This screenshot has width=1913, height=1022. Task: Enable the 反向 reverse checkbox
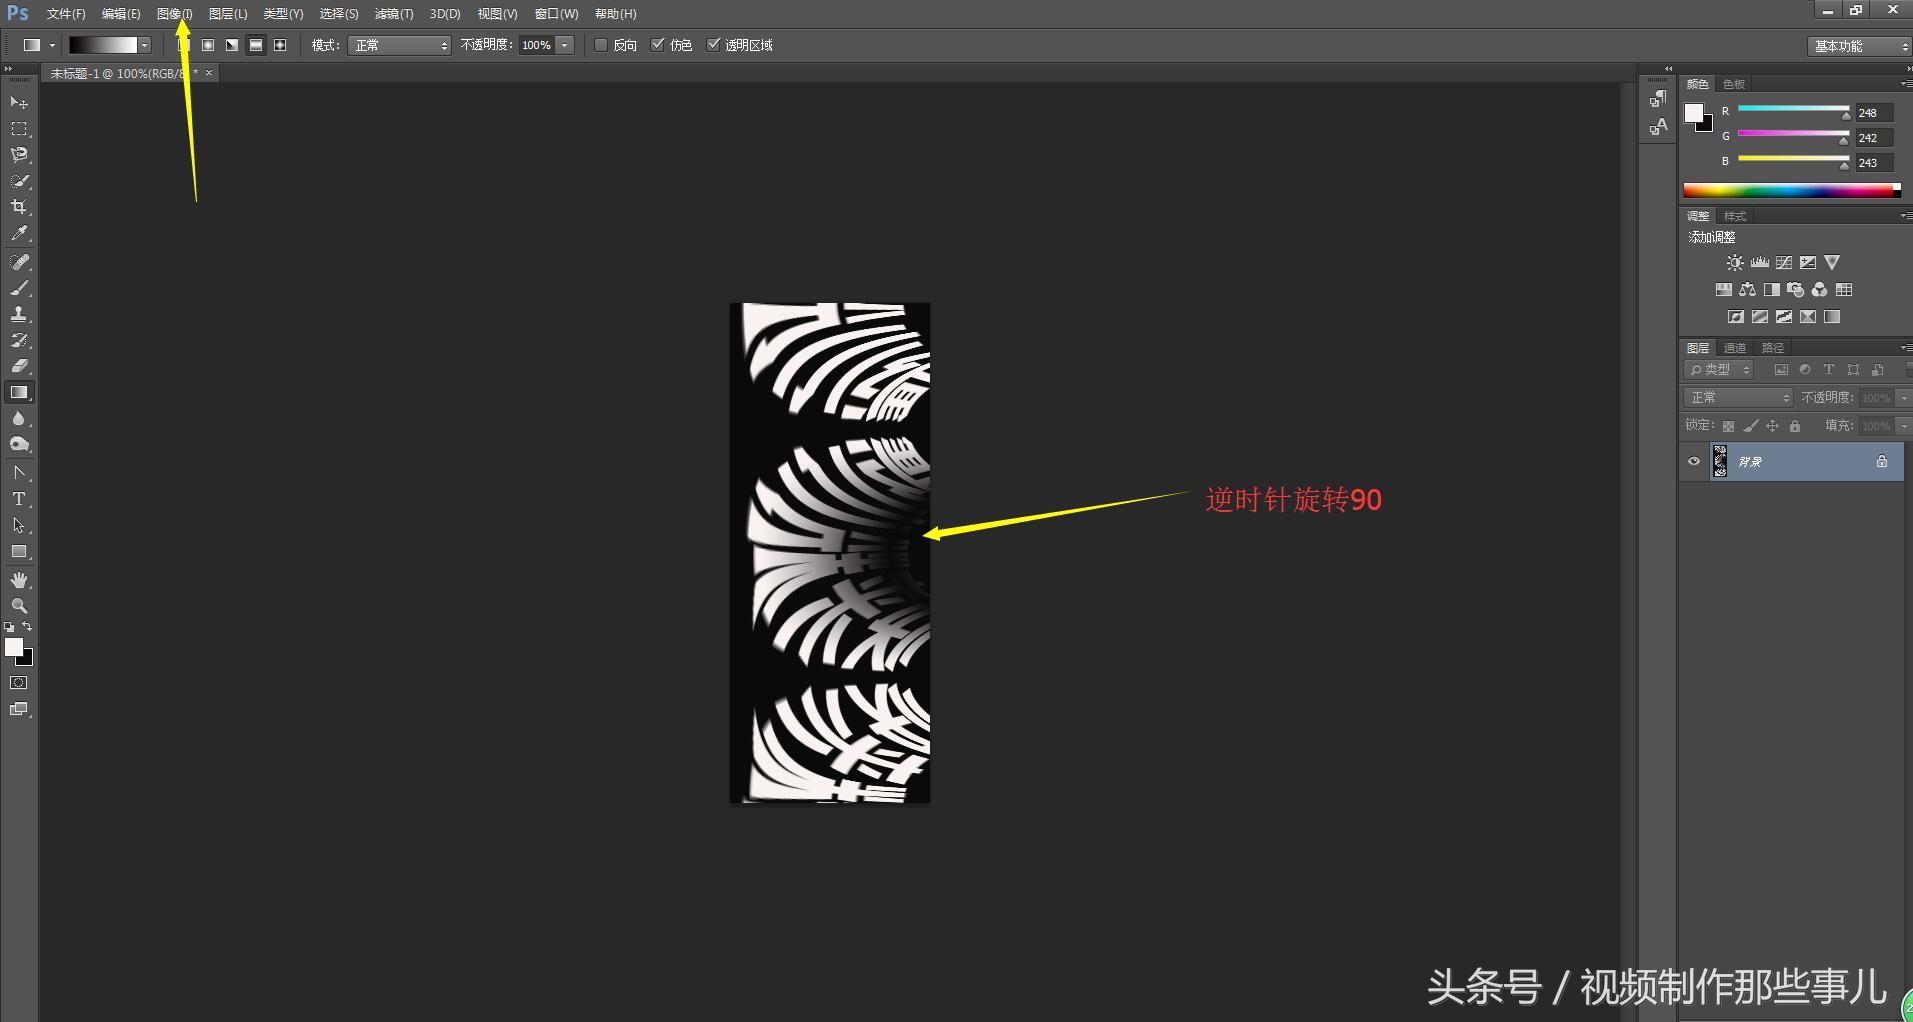click(601, 45)
